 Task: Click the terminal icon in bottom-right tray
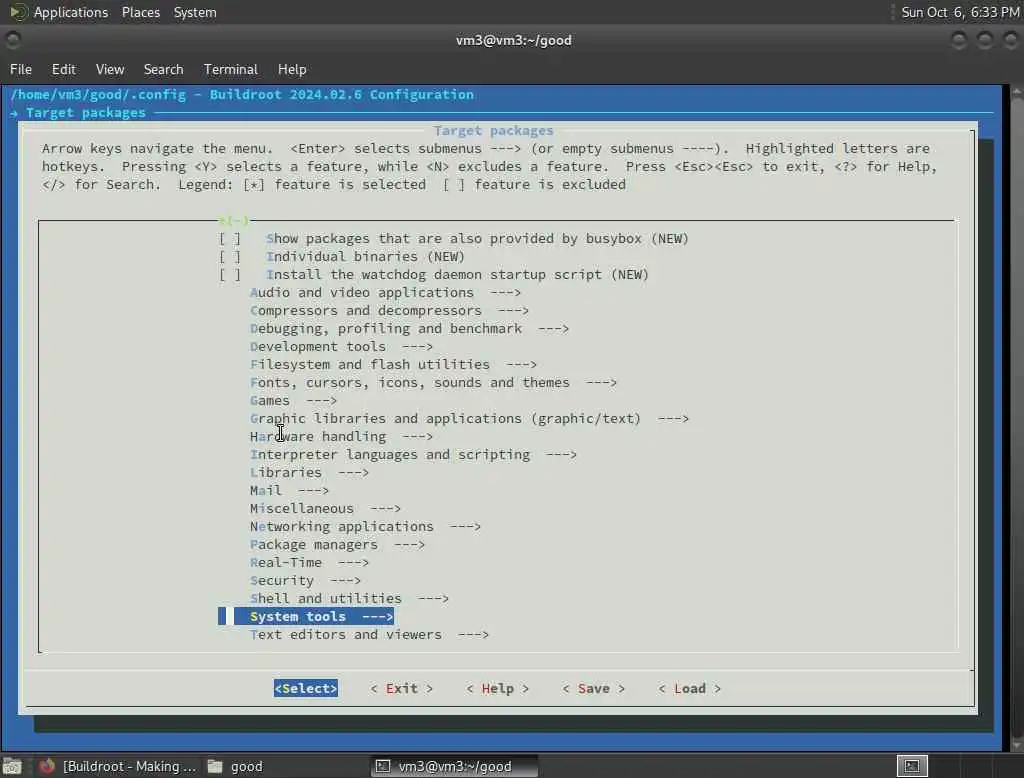point(912,766)
